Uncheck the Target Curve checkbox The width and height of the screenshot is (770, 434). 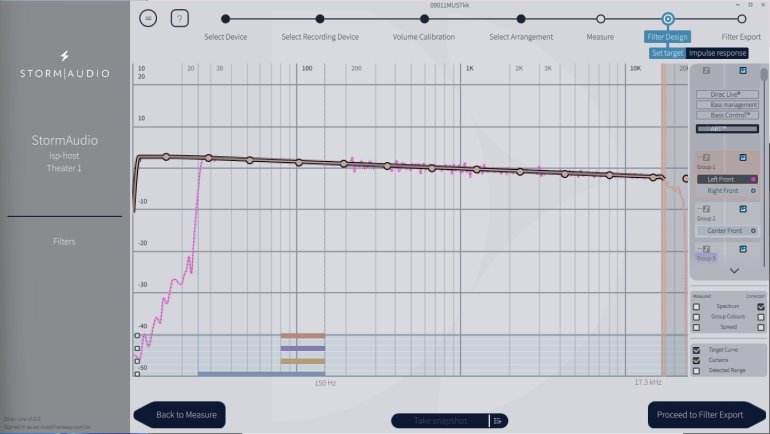click(696, 351)
